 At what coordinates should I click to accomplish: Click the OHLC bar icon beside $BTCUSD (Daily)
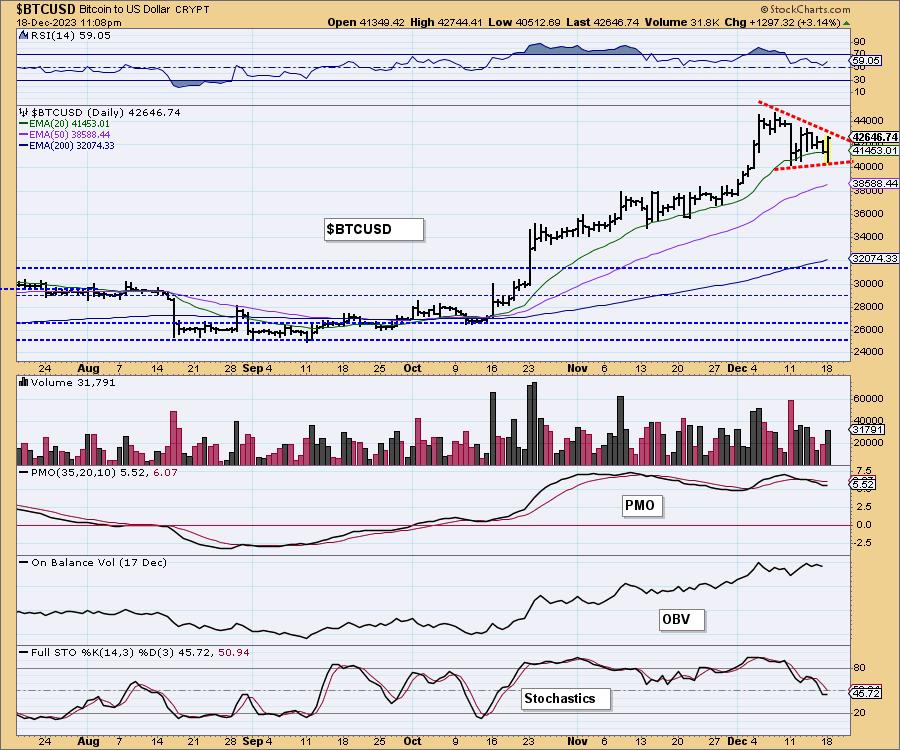(23, 112)
